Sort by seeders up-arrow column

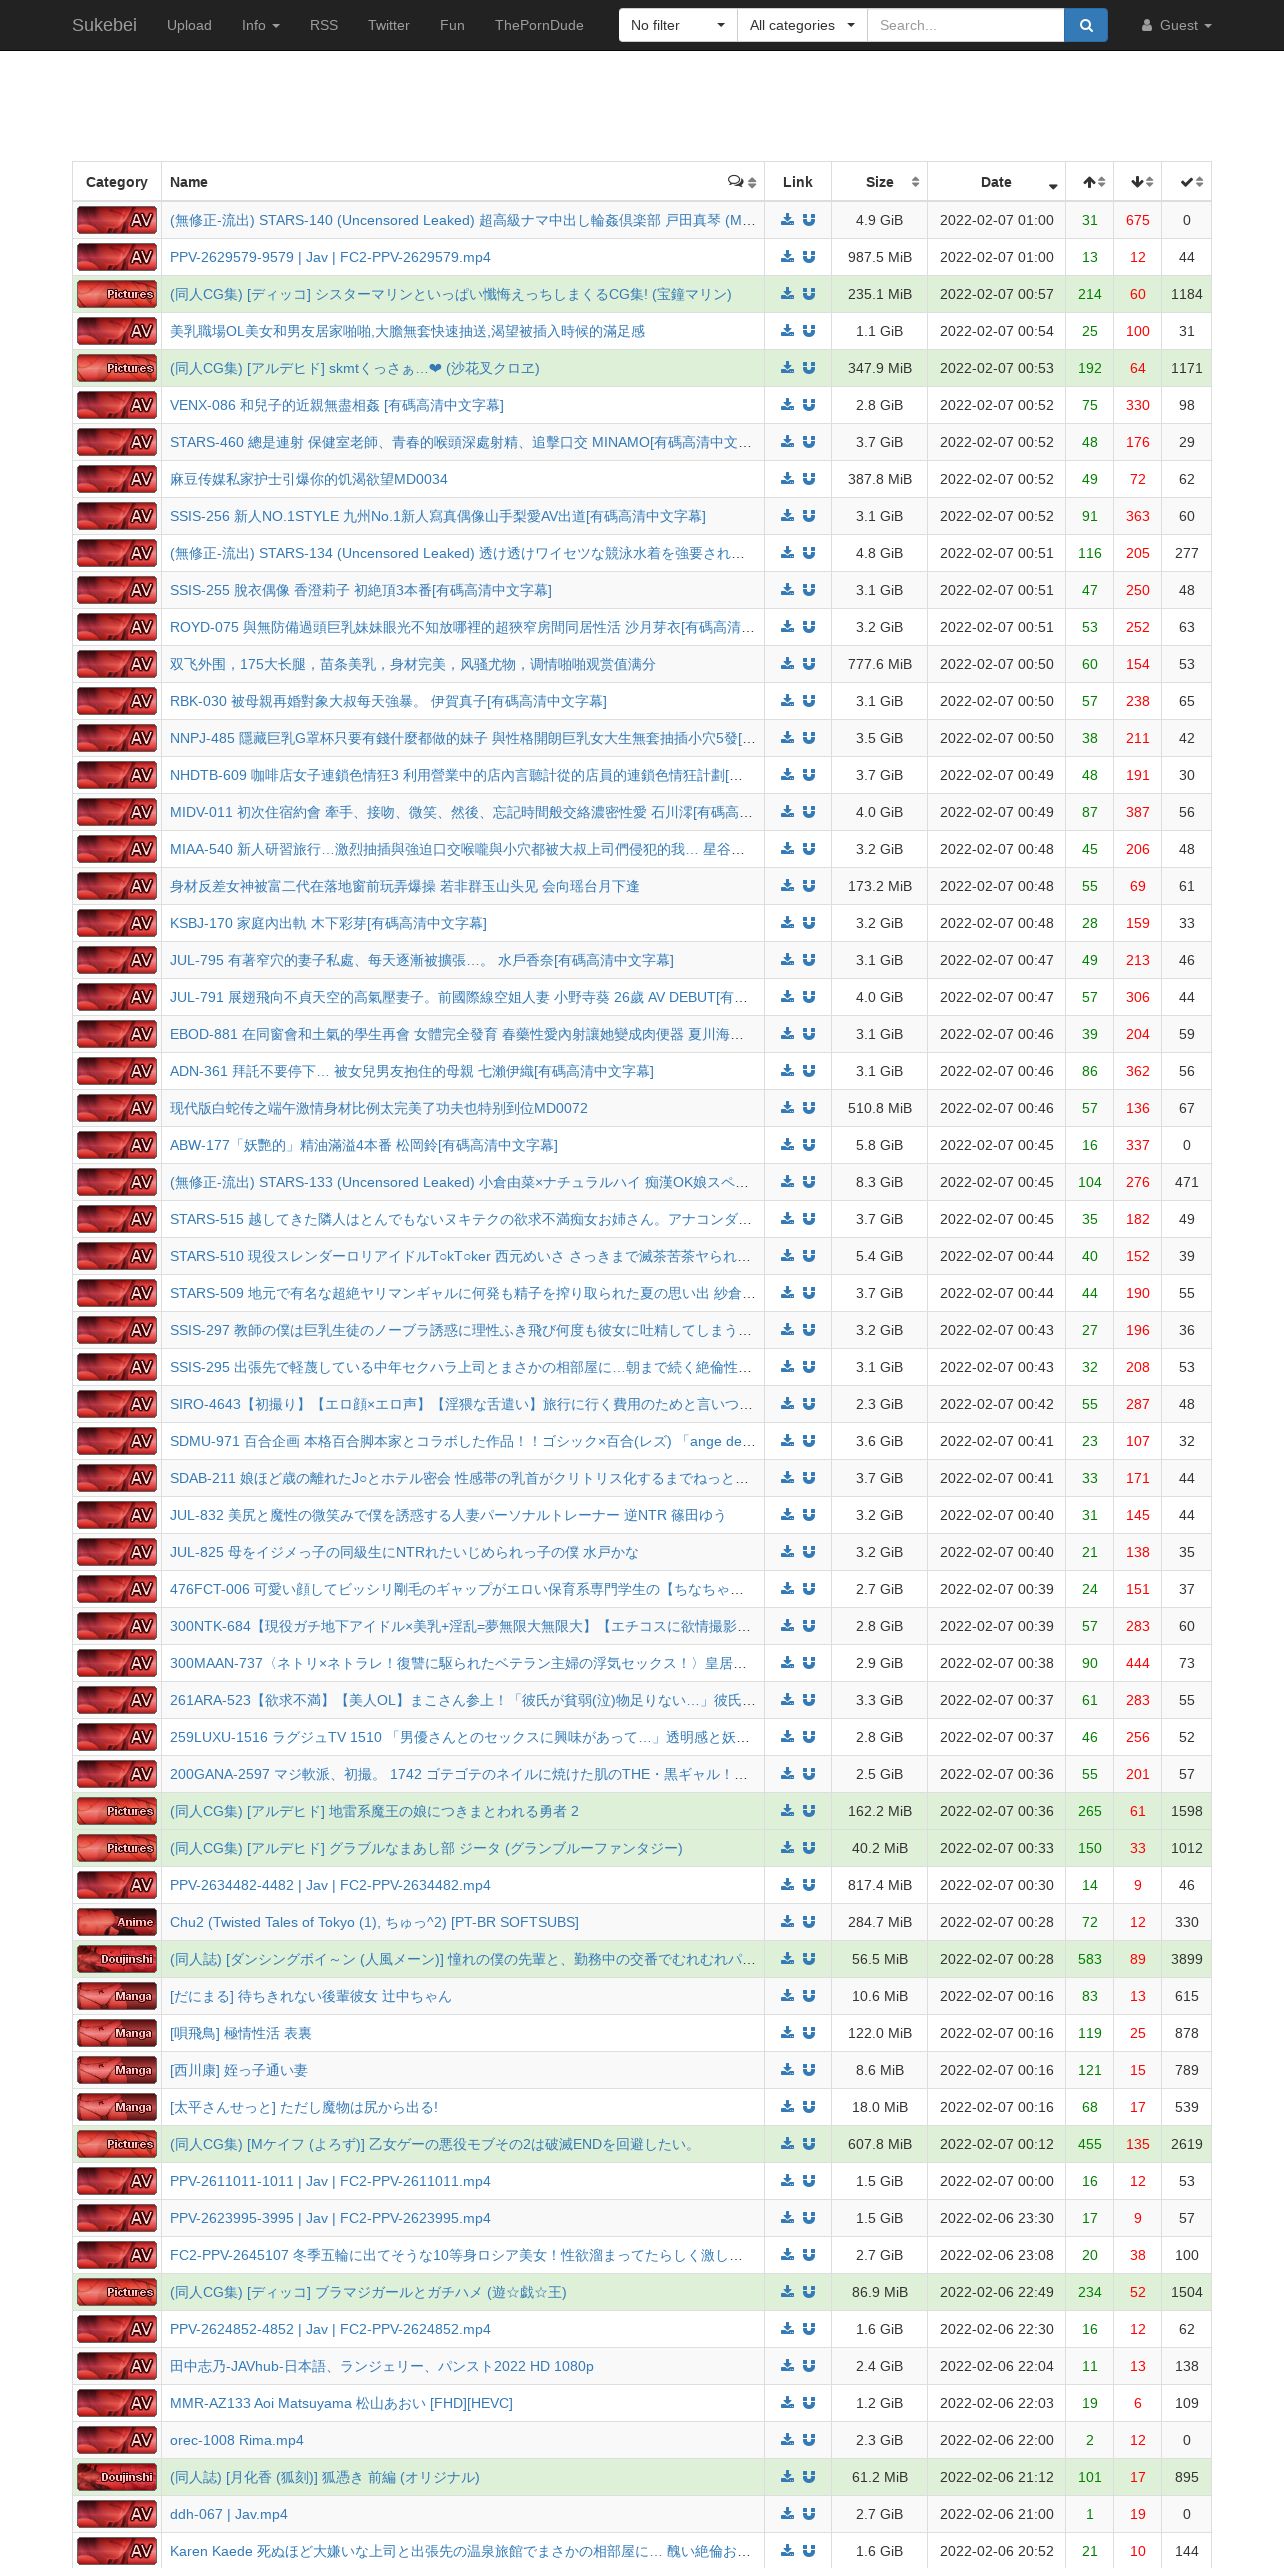(x=1090, y=182)
